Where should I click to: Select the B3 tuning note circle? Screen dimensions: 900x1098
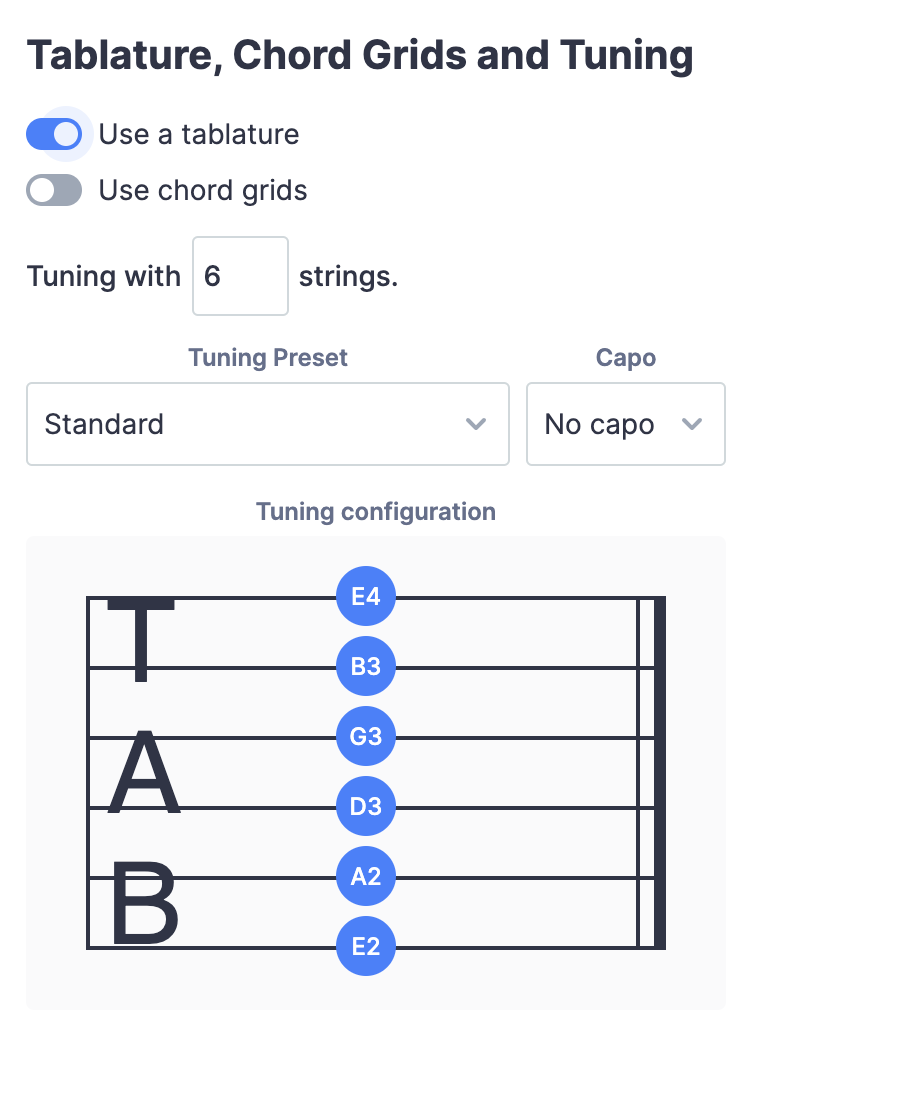click(366, 666)
